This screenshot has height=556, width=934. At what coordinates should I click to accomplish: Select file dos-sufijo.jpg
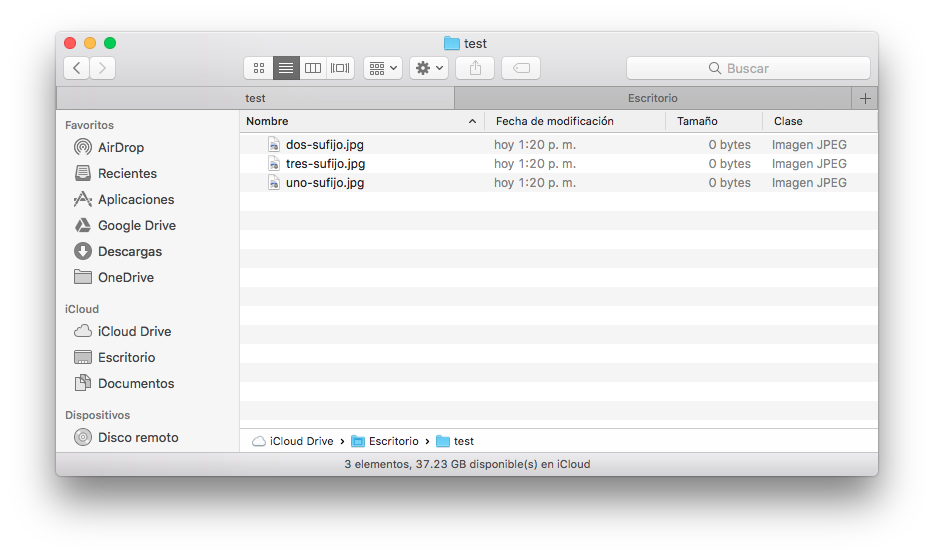click(x=325, y=144)
